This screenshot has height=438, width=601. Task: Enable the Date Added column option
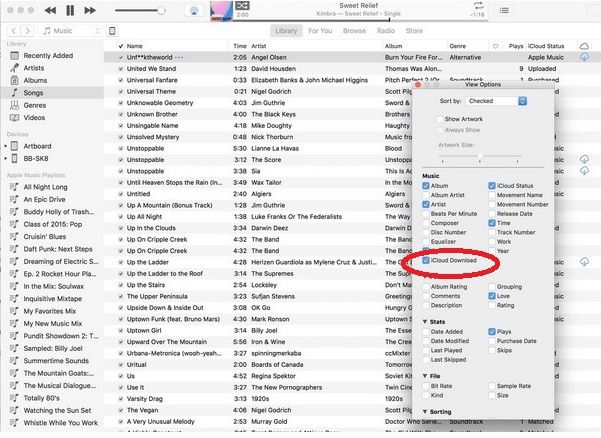tap(426, 331)
